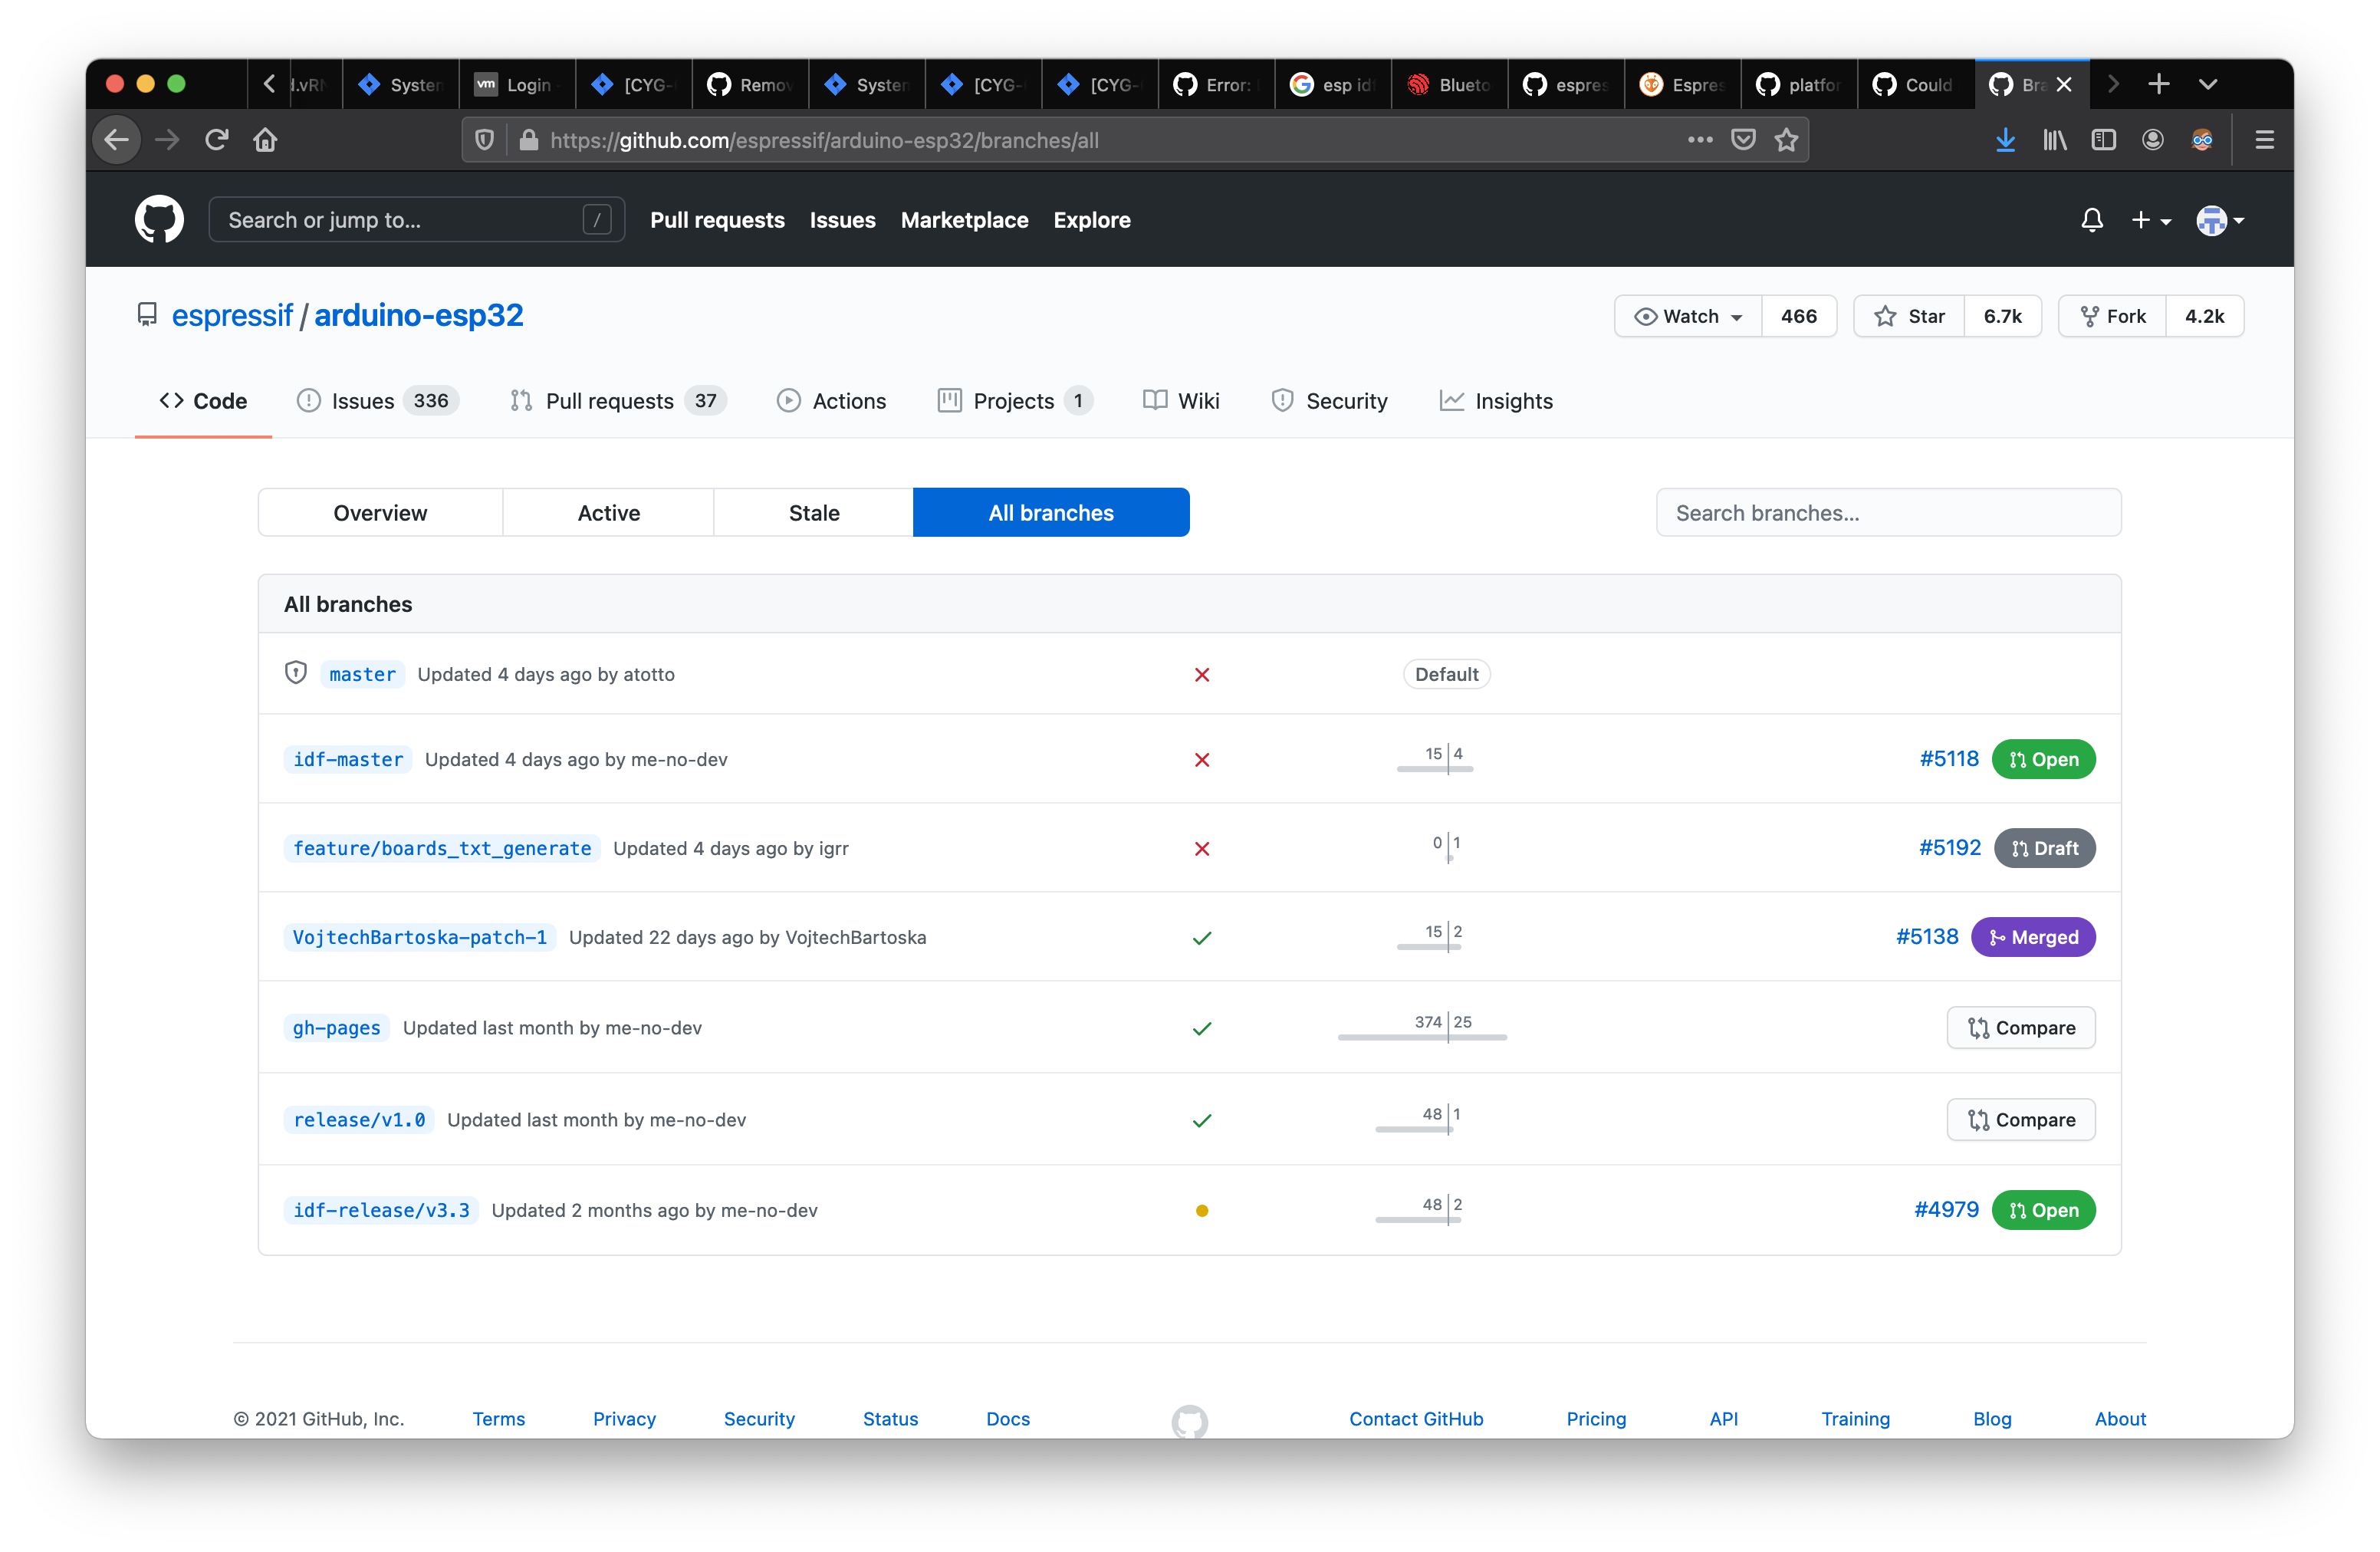2380x1552 pixels.
Task: Click the octocat logo in the page footer
Action: click(1190, 1419)
